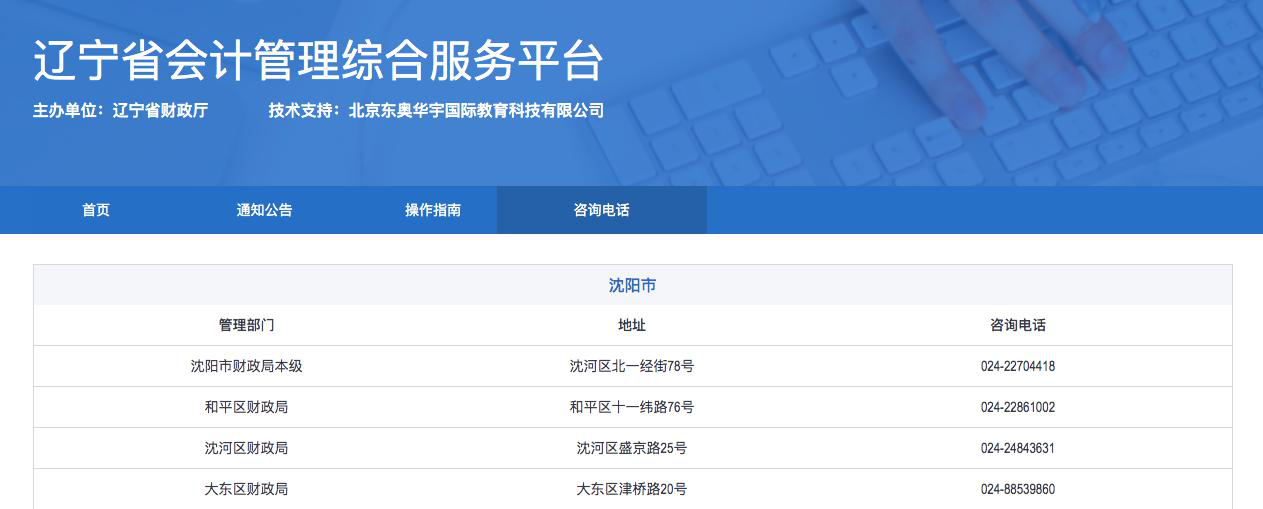Select the 和平区财政局 department cell
The width and height of the screenshot is (1263, 509).
[x=246, y=407]
